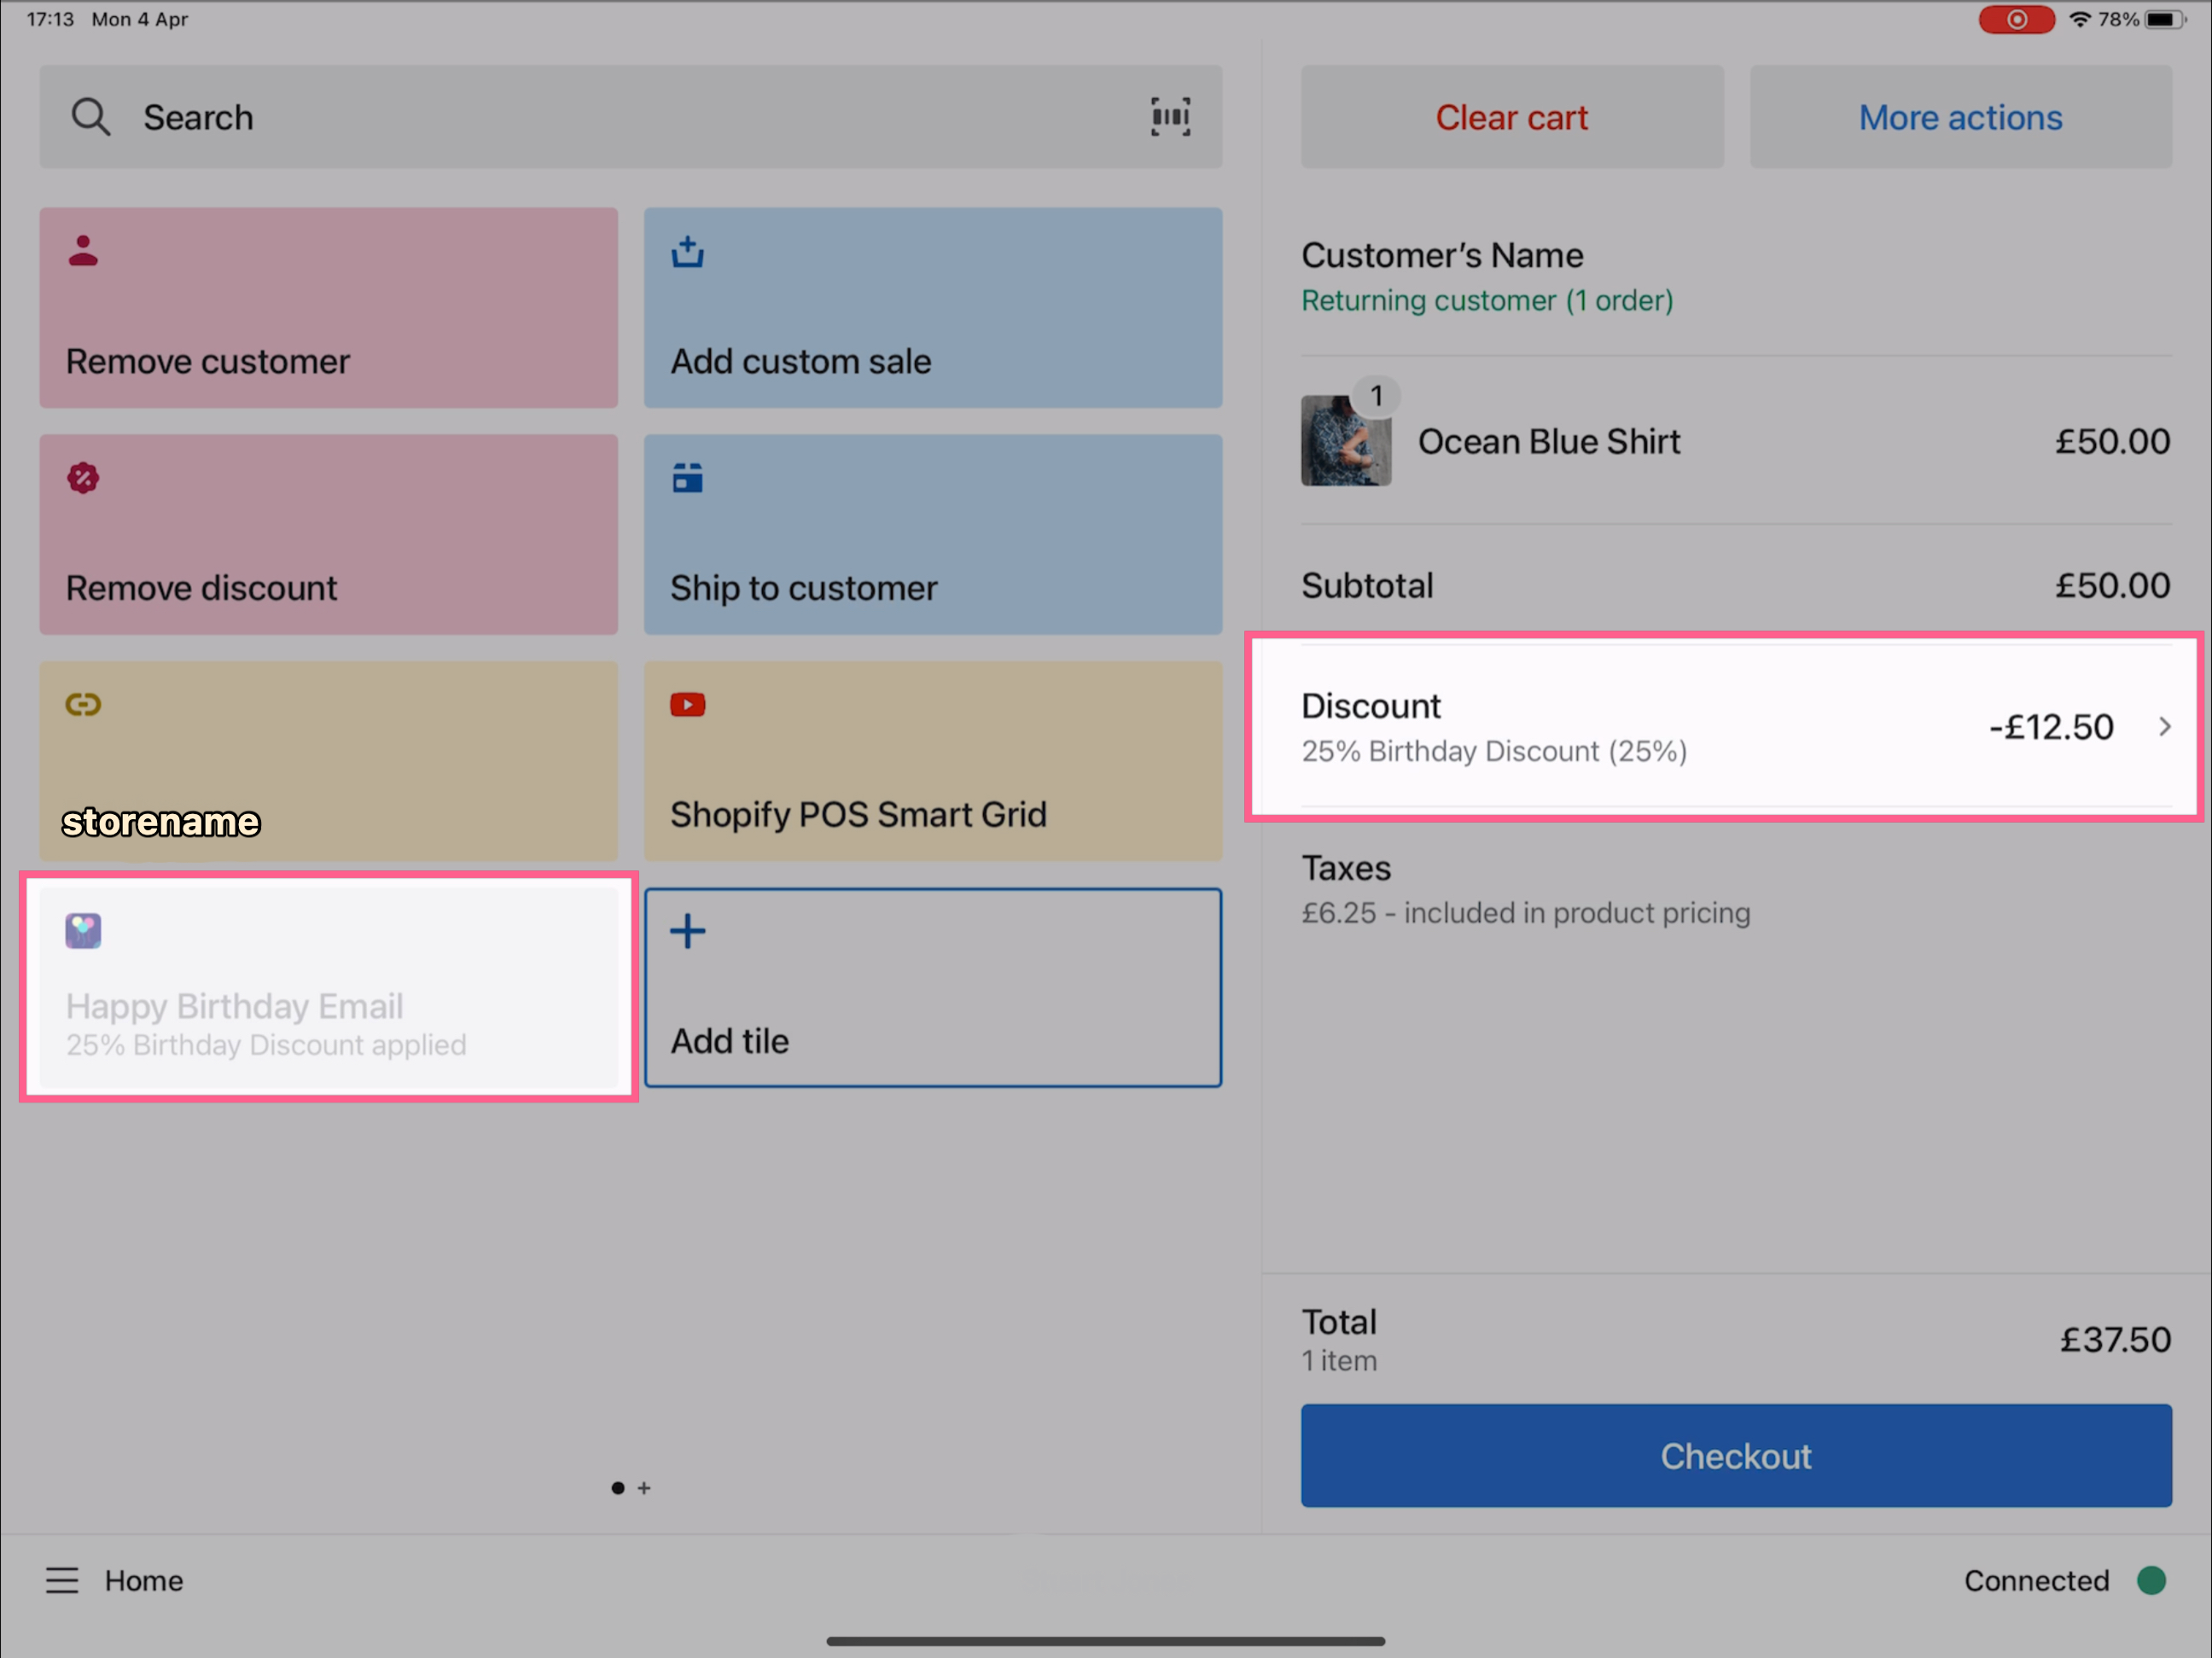This screenshot has width=2212, height=1658.
Task: Open the storename link tile
Action: pos(328,760)
